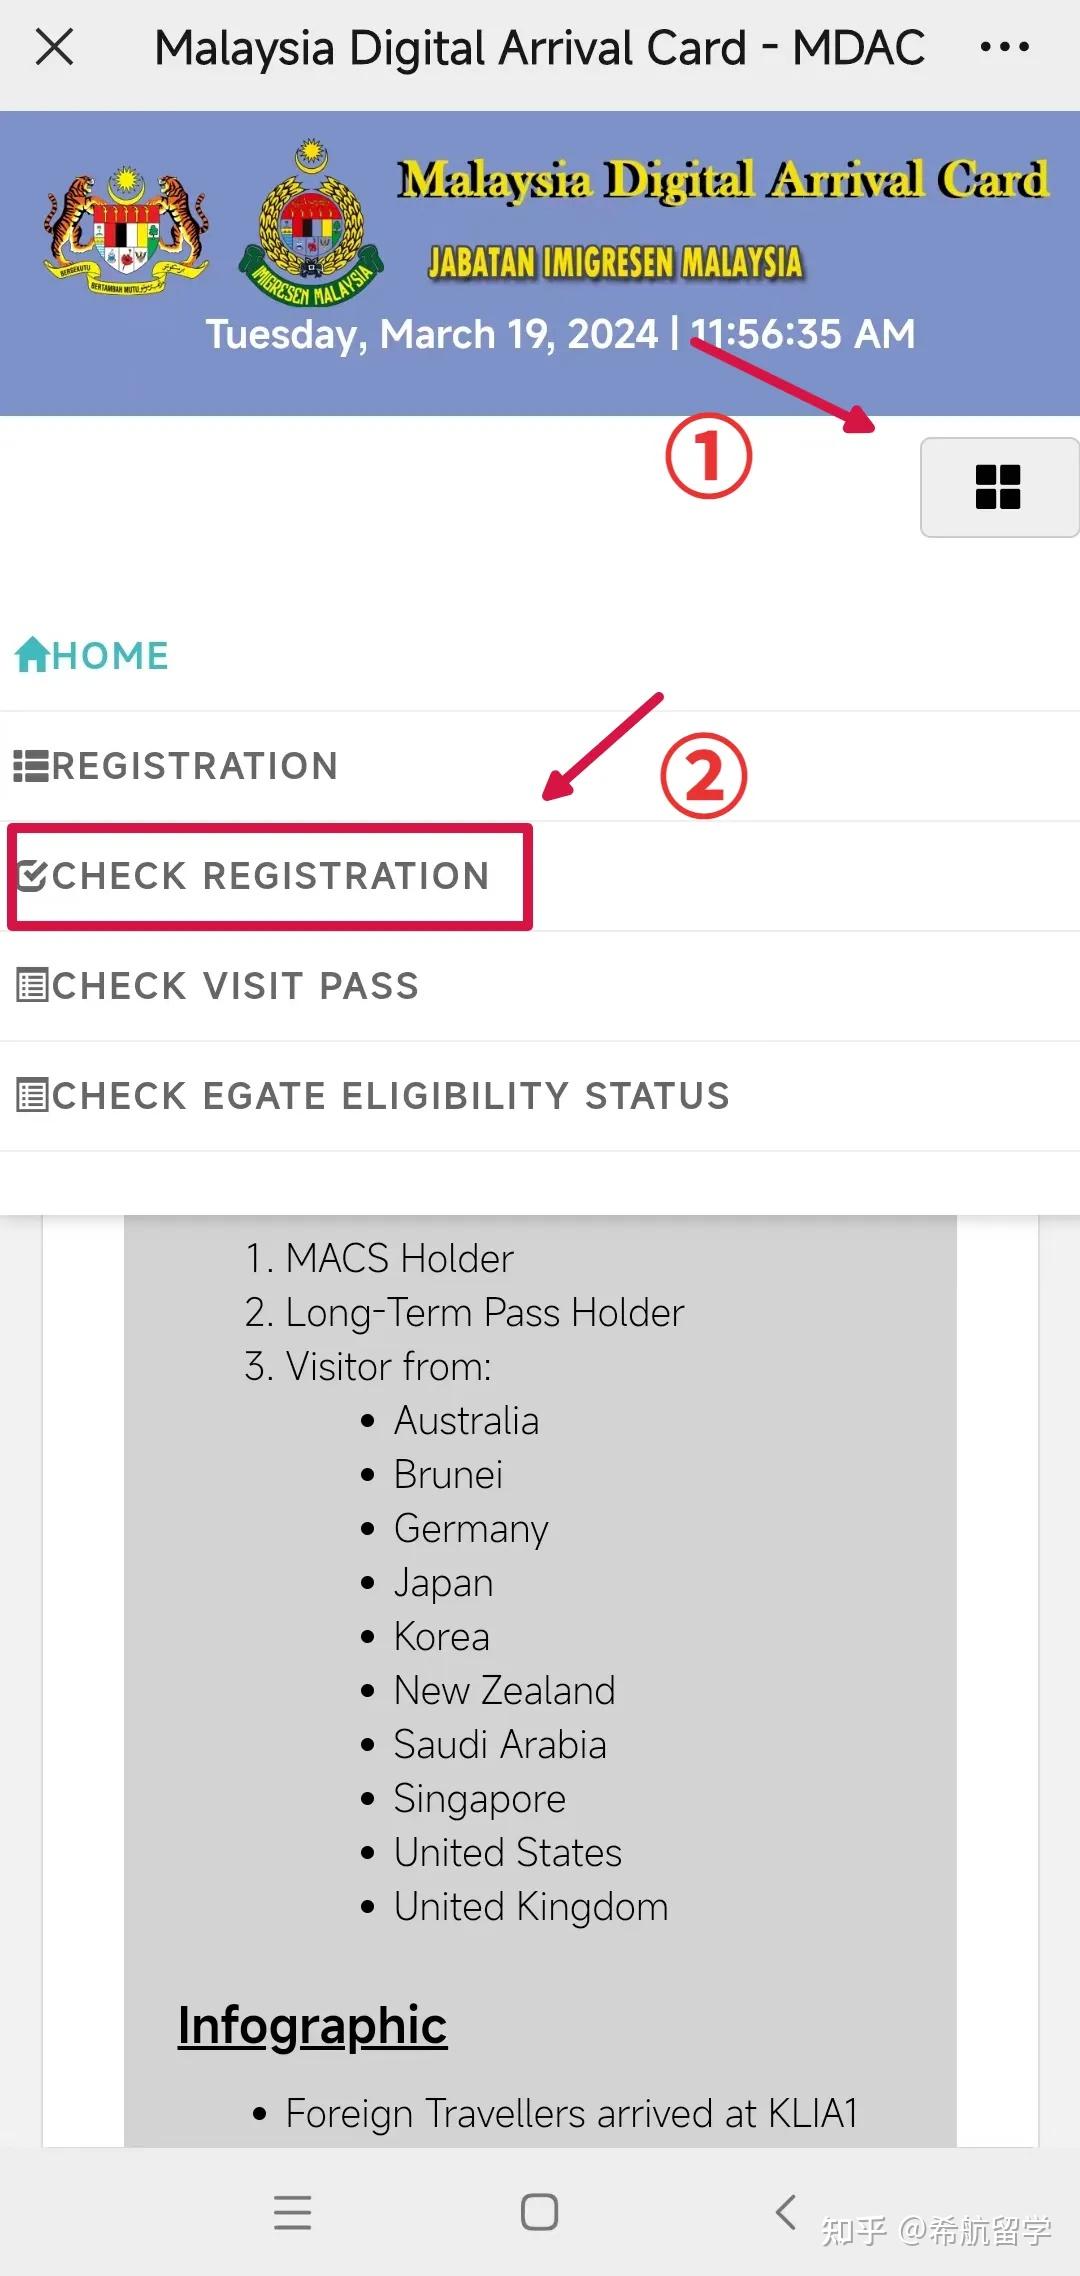Select CHECK REGISTRATION menu entry
1080x2276 pixels.
pos(271,876)
